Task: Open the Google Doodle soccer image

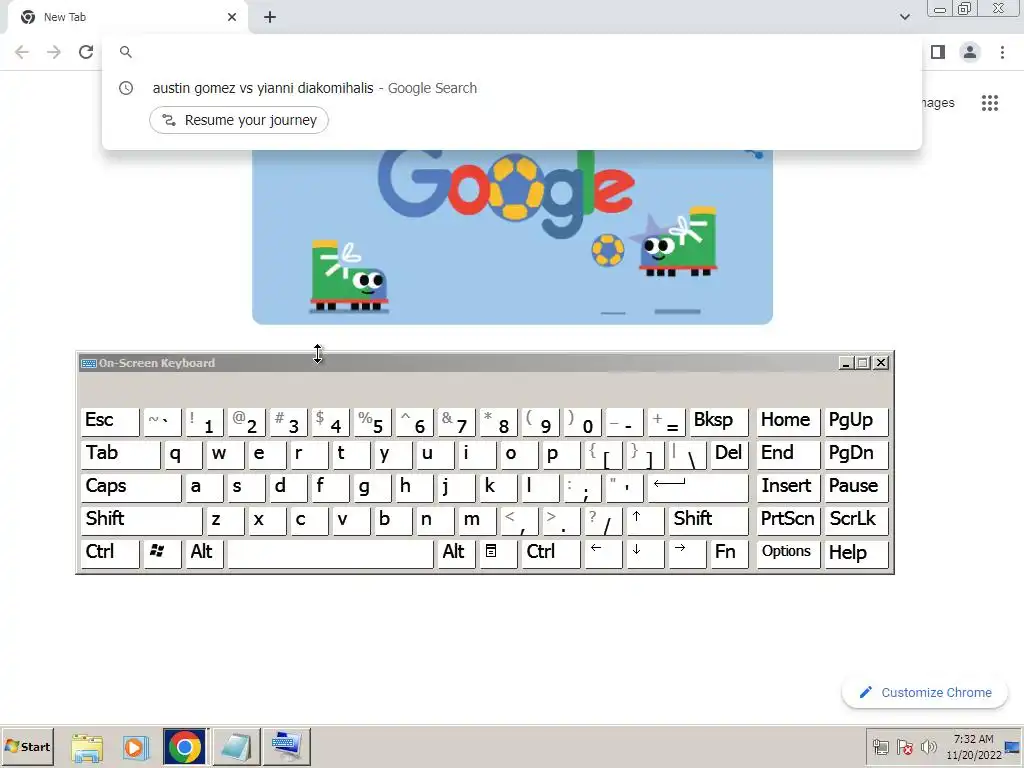Action: point(512,237)
